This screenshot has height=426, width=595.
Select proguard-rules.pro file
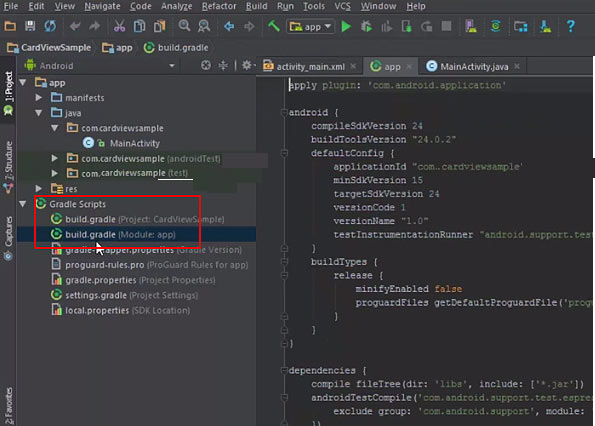[x=150, y=265]
